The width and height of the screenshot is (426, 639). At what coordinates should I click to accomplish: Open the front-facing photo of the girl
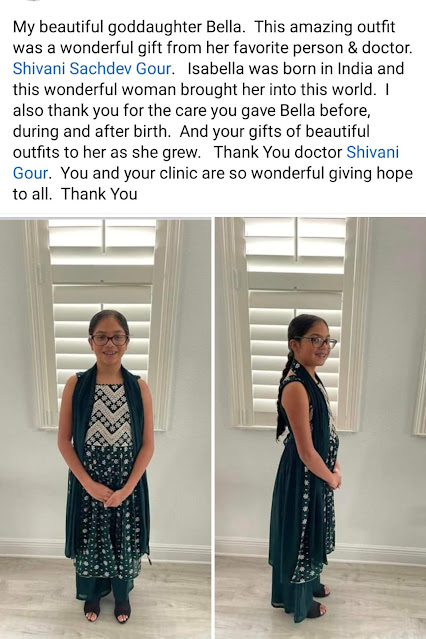click(x=105, y=428)
